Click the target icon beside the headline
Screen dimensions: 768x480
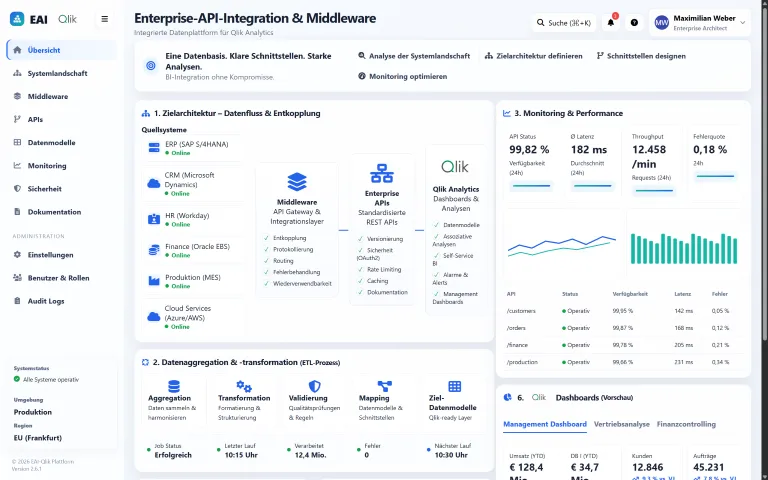click(x=151, y=66)
